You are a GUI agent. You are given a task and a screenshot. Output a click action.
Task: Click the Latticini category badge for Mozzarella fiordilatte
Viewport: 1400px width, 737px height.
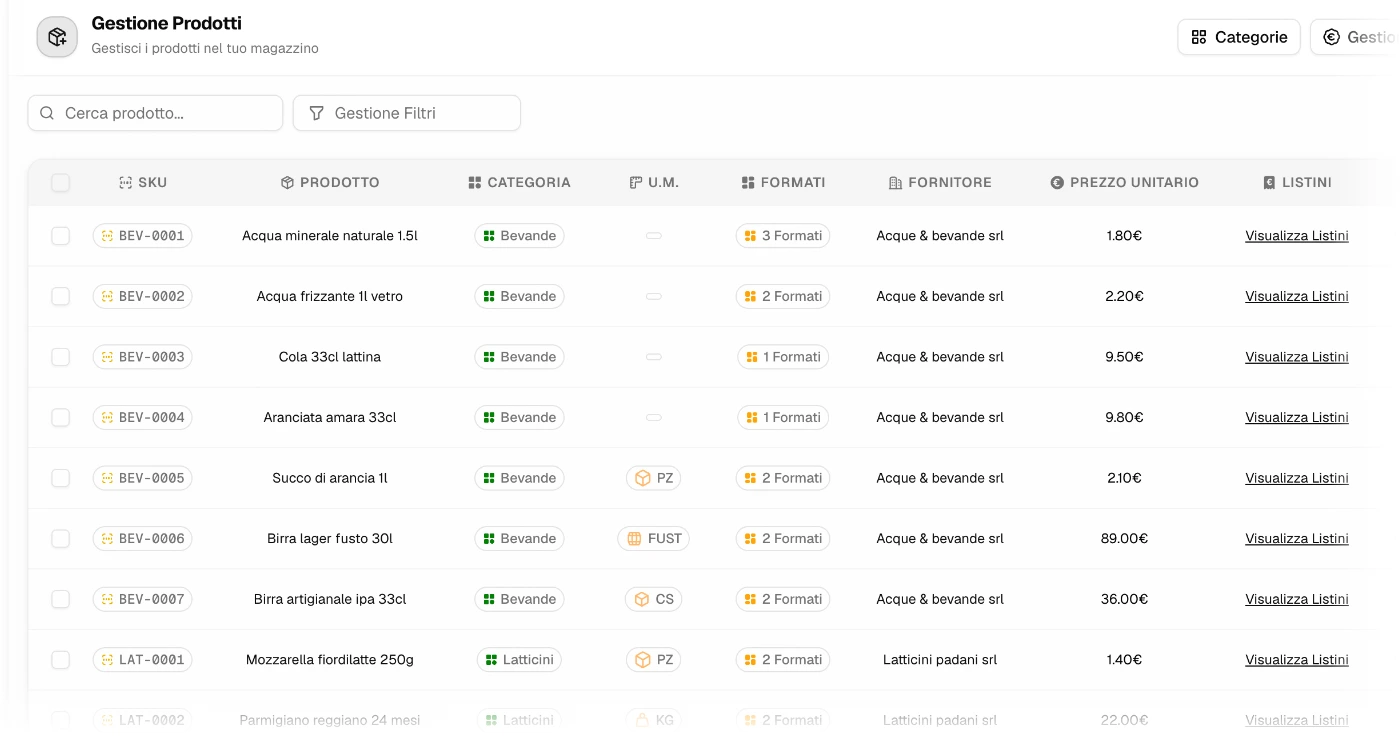click(x=519, y=660)
